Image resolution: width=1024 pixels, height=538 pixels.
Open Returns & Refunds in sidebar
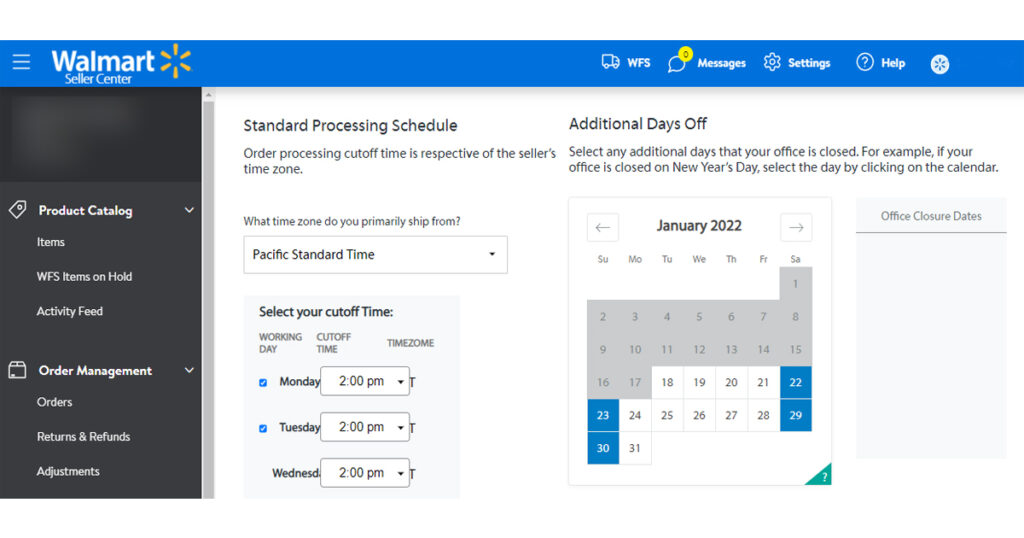(x=84, y=437)
